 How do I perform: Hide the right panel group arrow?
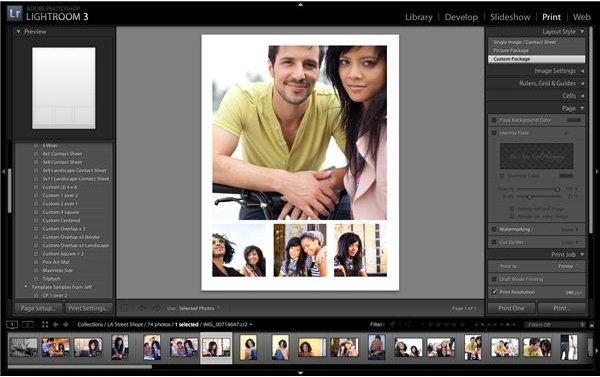[597, 172]
